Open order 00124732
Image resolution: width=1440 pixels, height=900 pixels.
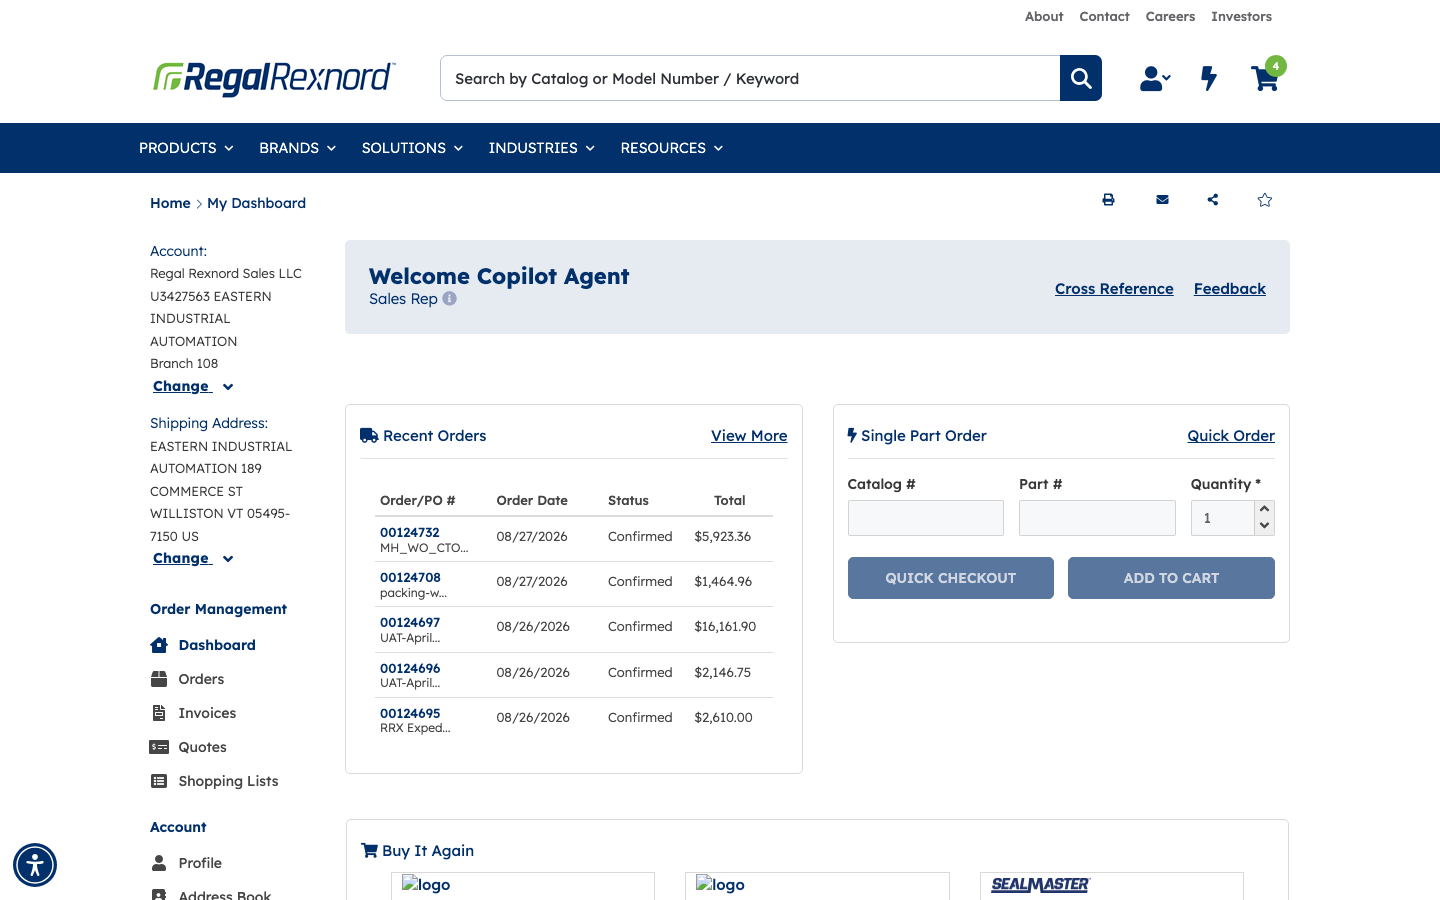(x=409, y=532)
